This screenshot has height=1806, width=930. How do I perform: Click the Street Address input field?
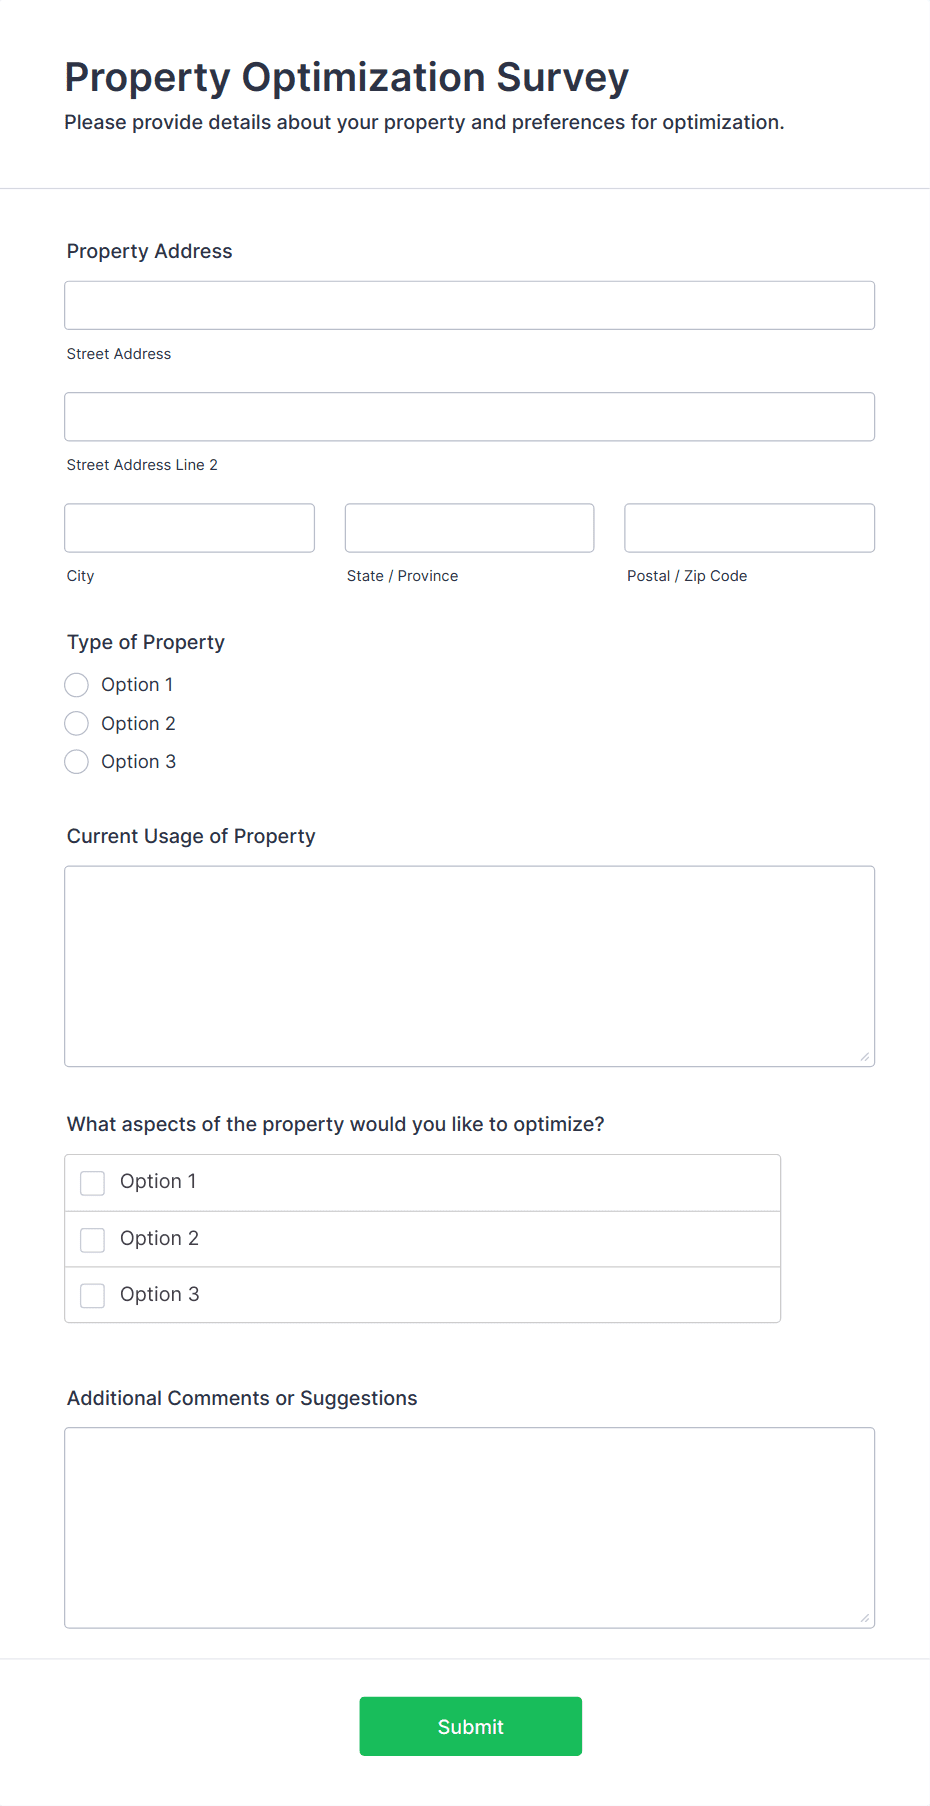[x=469, y=305]
